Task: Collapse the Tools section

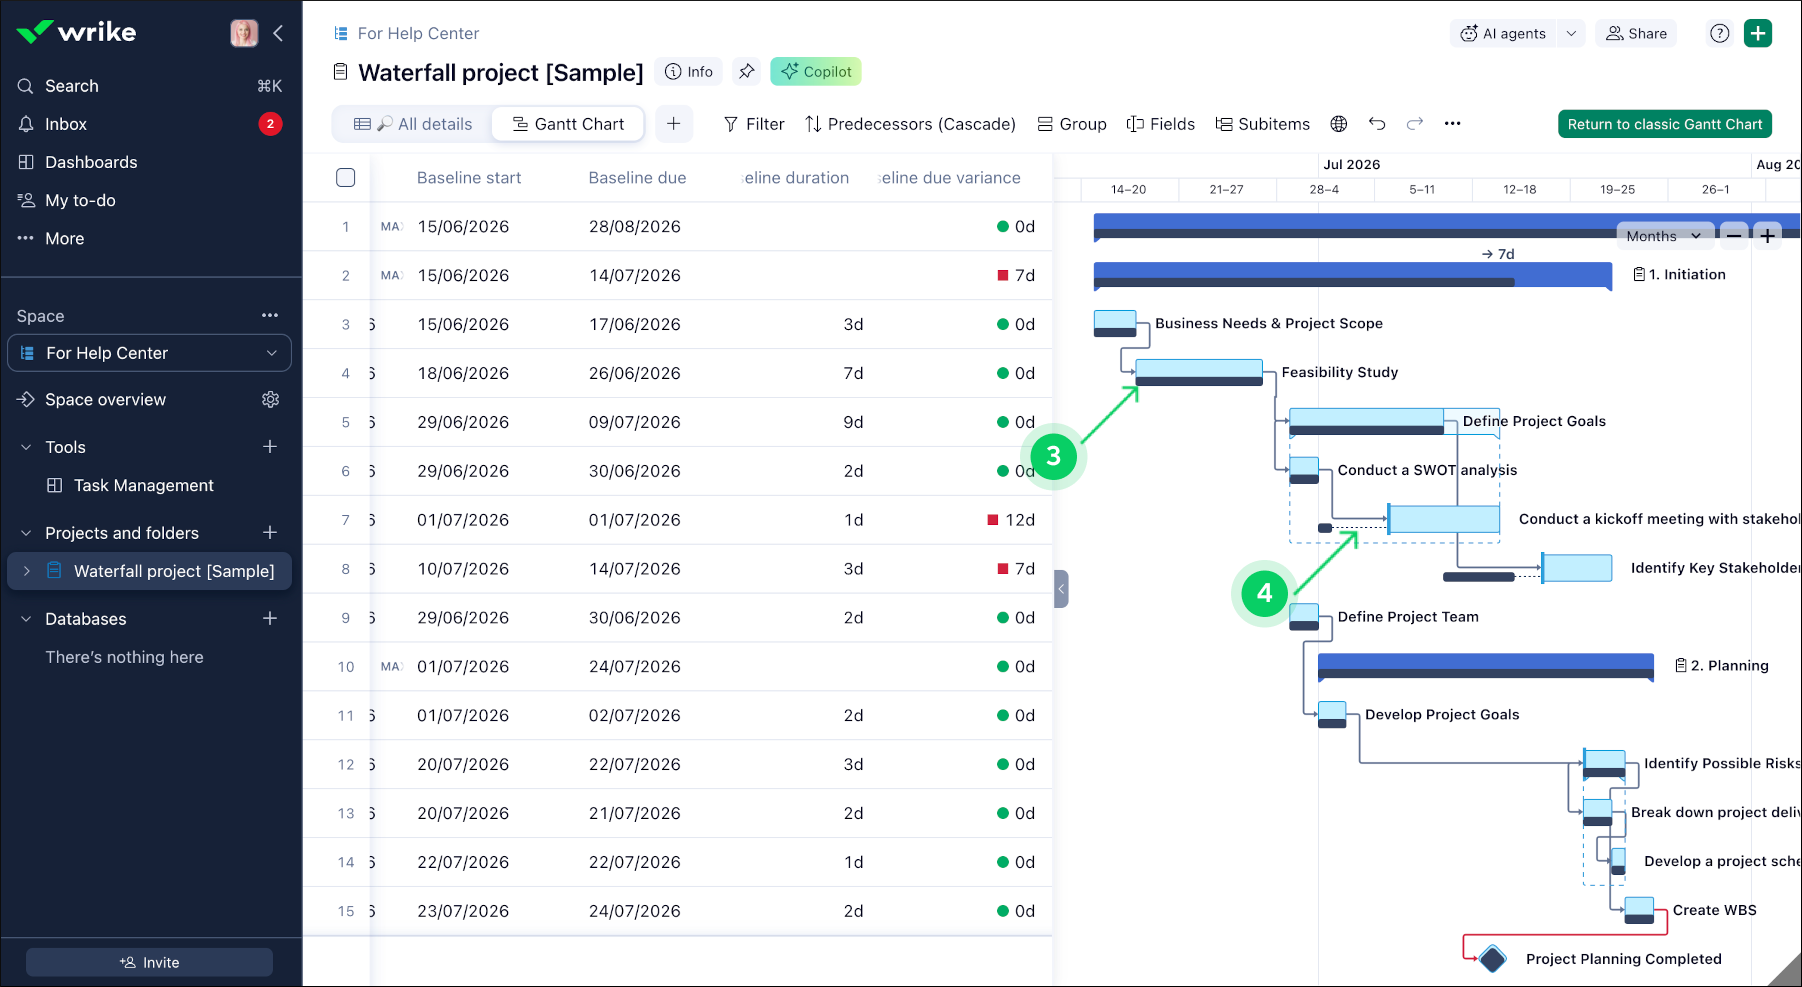Action: [x=26, y=447]
